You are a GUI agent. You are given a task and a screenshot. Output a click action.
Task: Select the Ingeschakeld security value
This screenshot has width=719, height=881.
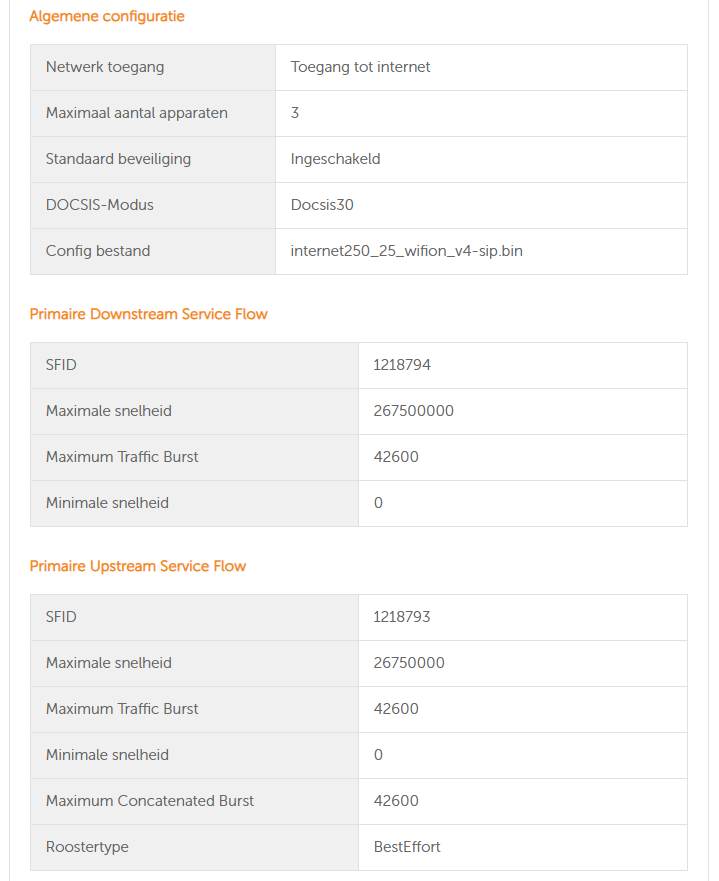pos(335,159)
